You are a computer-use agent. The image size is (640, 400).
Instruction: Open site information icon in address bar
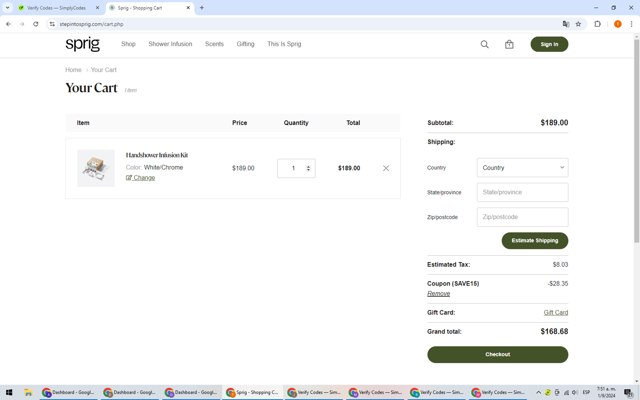point(52,24)
